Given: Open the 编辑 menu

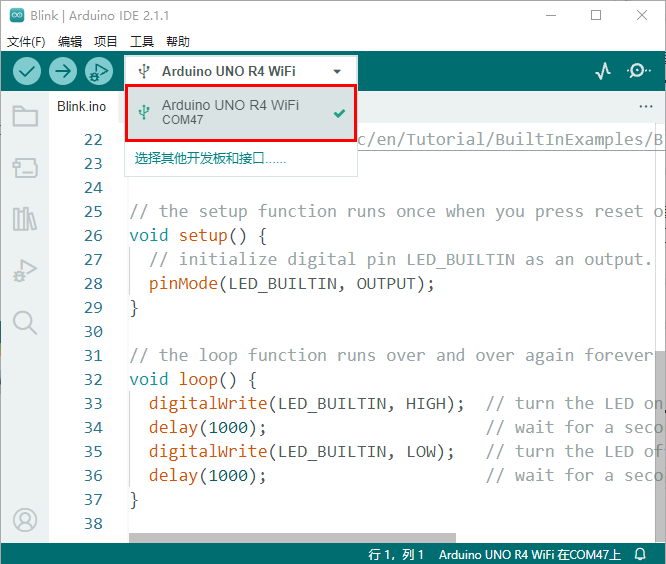Looking at the screenshot, I should pos(70,42).
